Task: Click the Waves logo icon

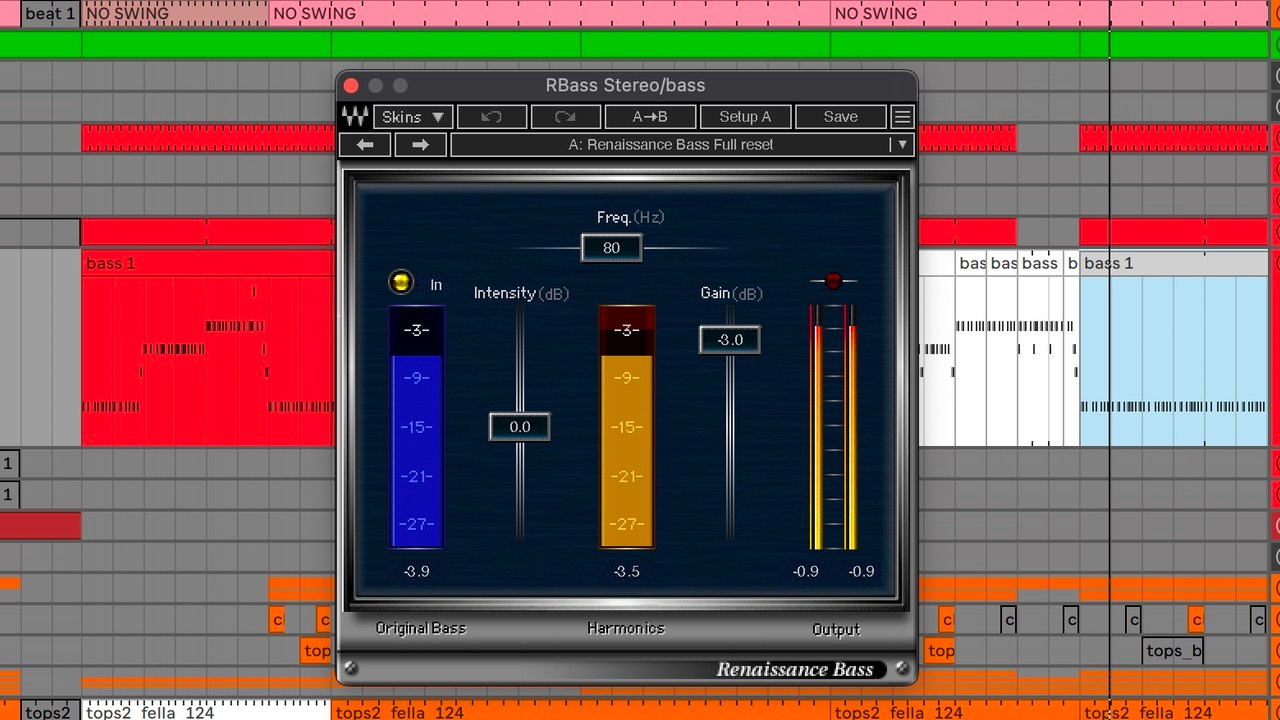Action: point(355,117)
